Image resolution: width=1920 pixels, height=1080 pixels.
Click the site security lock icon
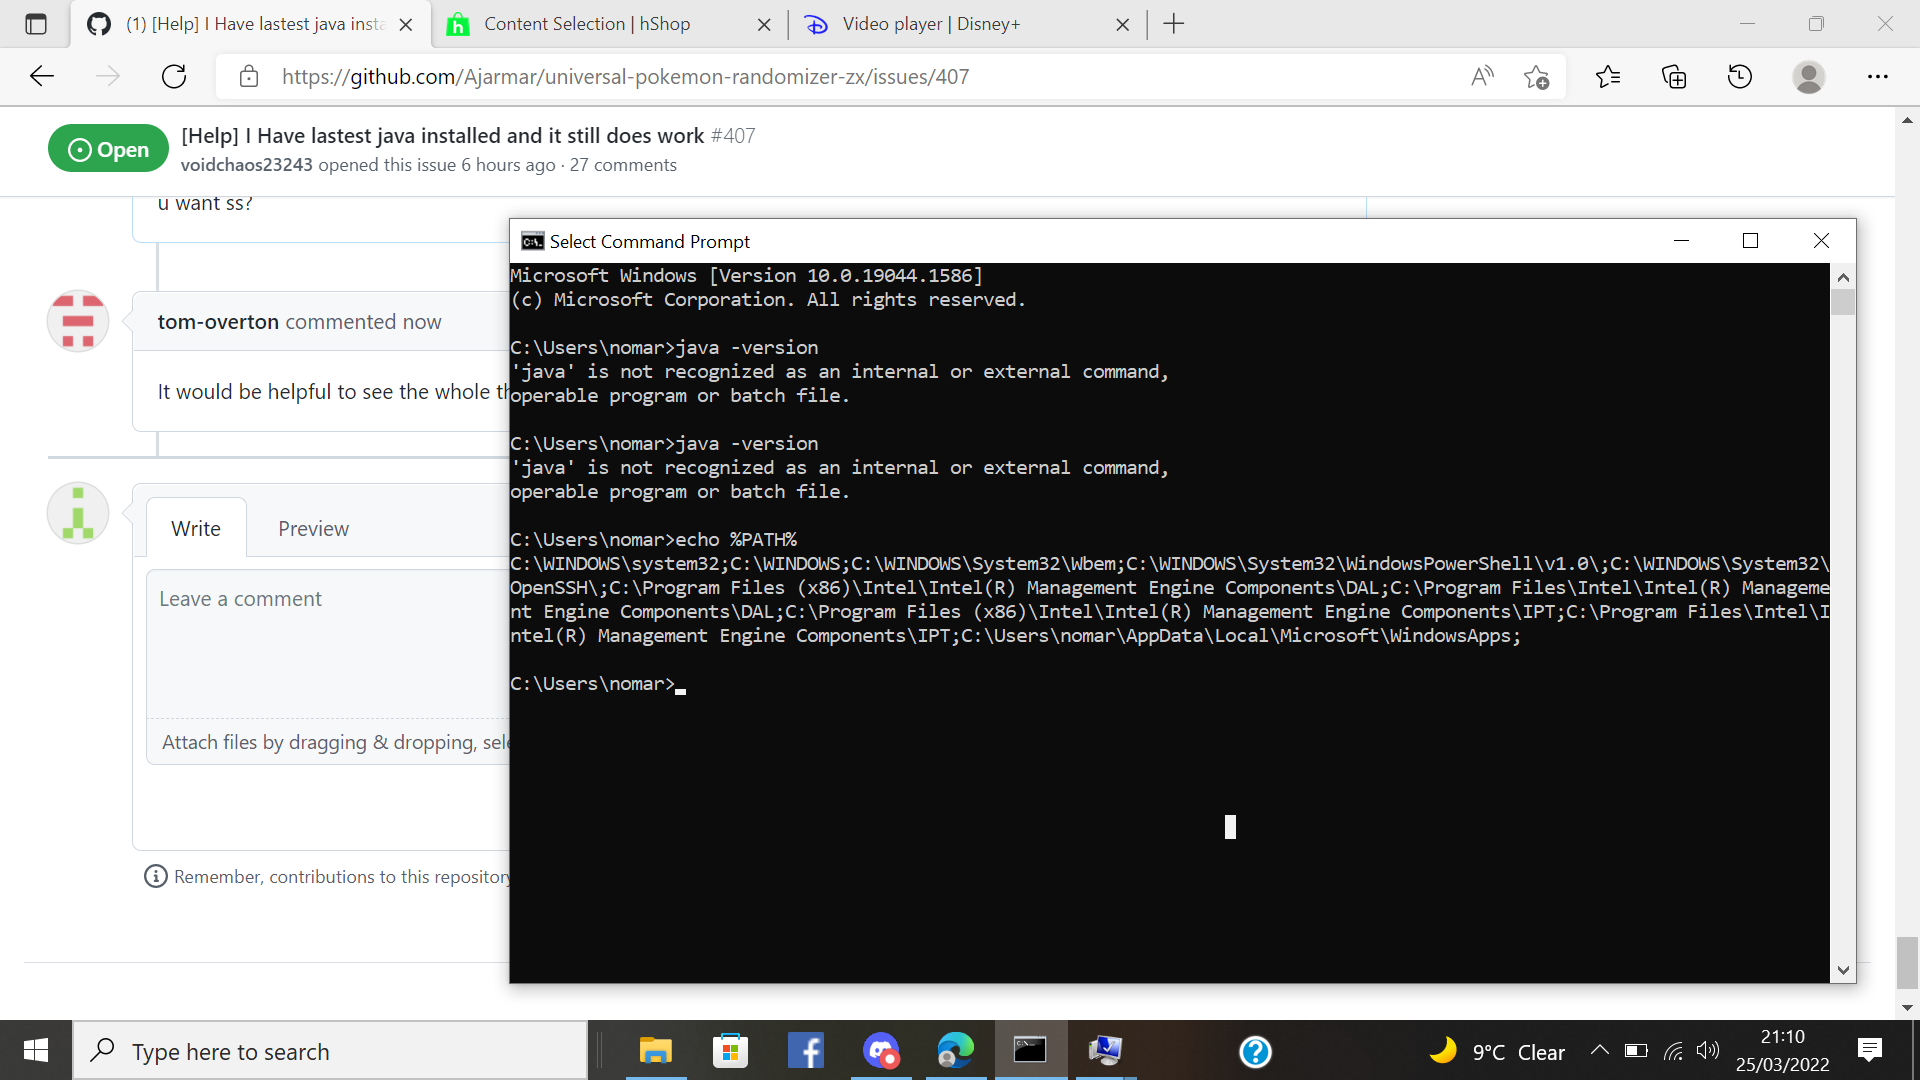[249, 76]
